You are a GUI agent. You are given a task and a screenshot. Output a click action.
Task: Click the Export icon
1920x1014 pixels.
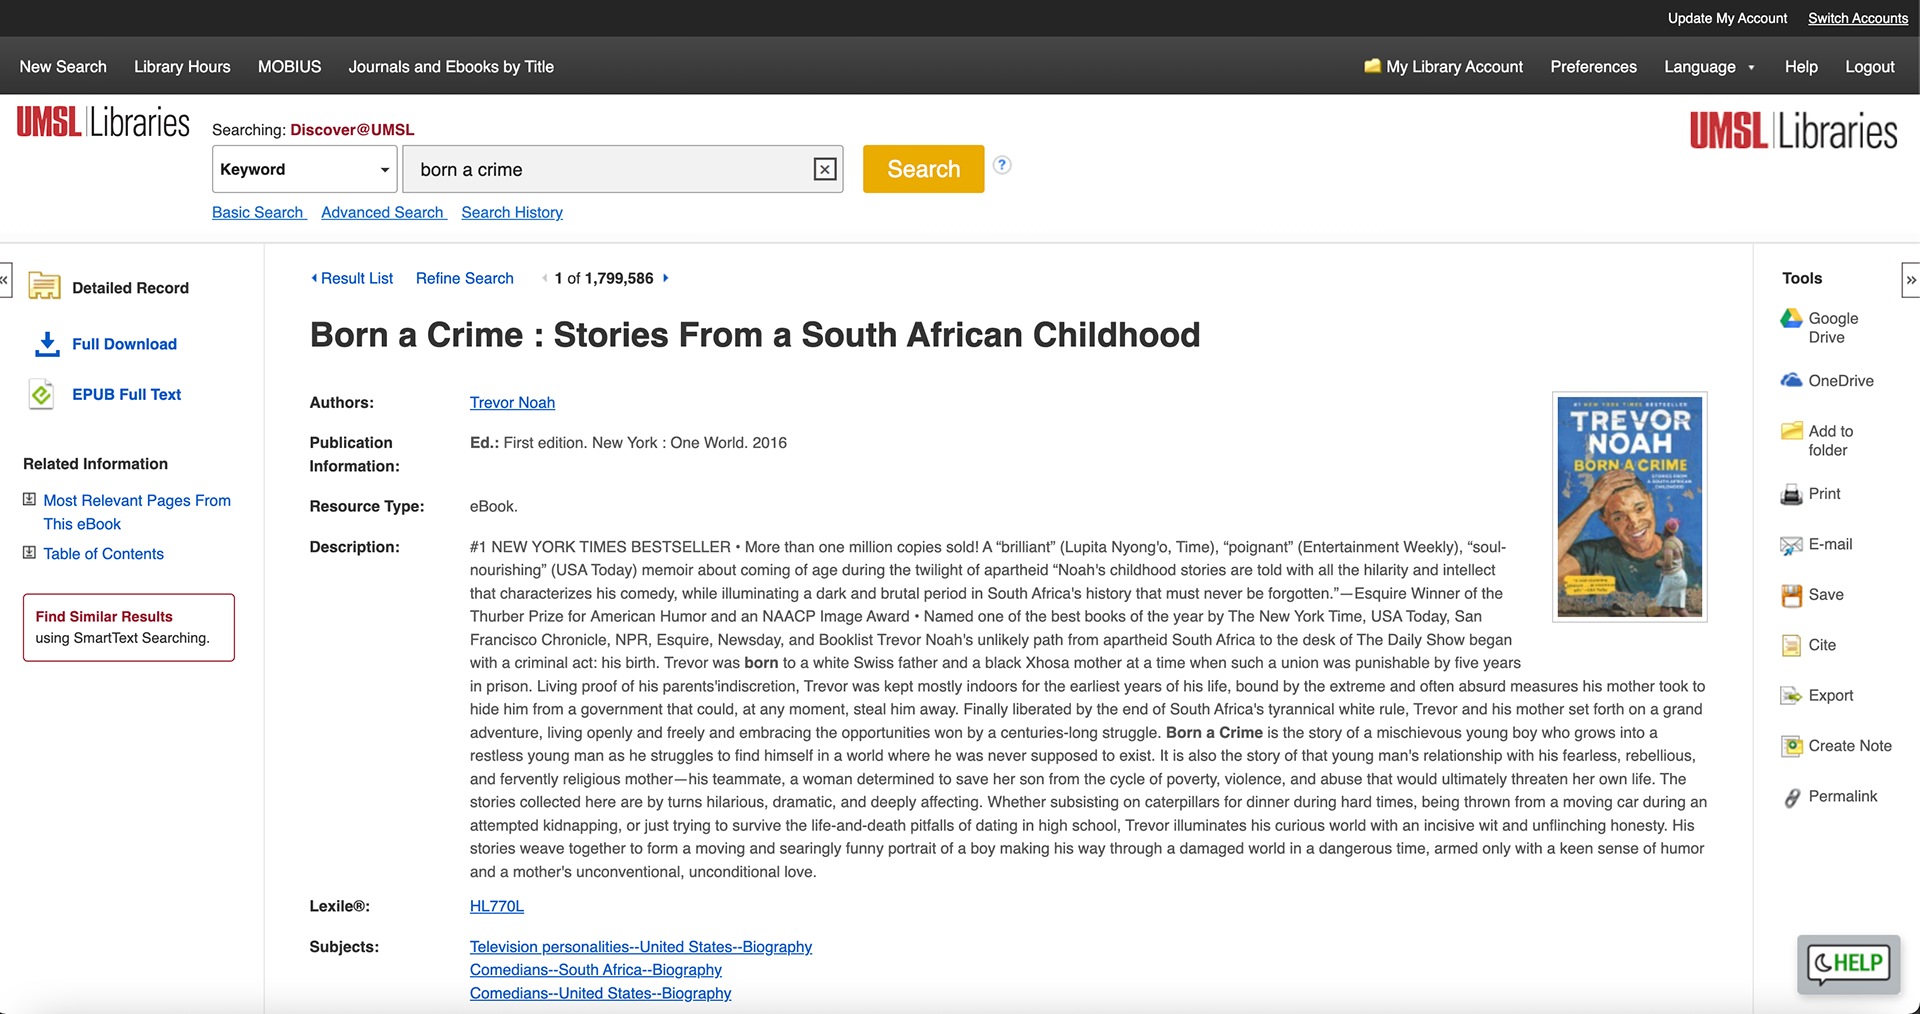pos(1791,695)
